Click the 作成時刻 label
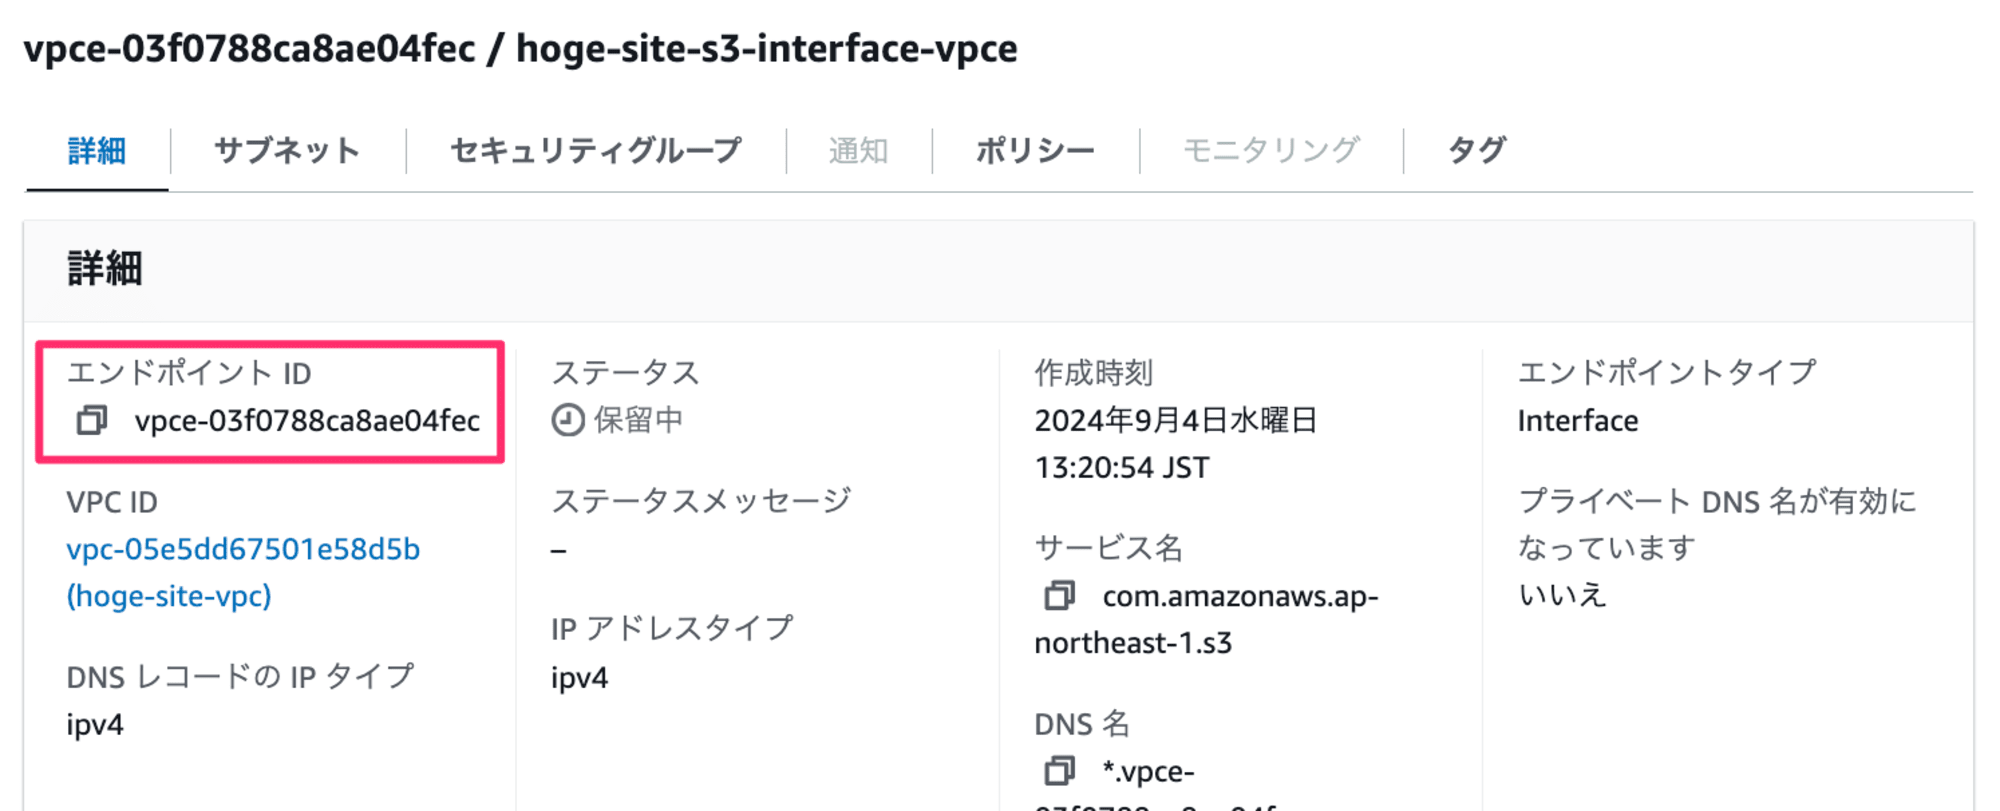 [x=1094, y=372]
